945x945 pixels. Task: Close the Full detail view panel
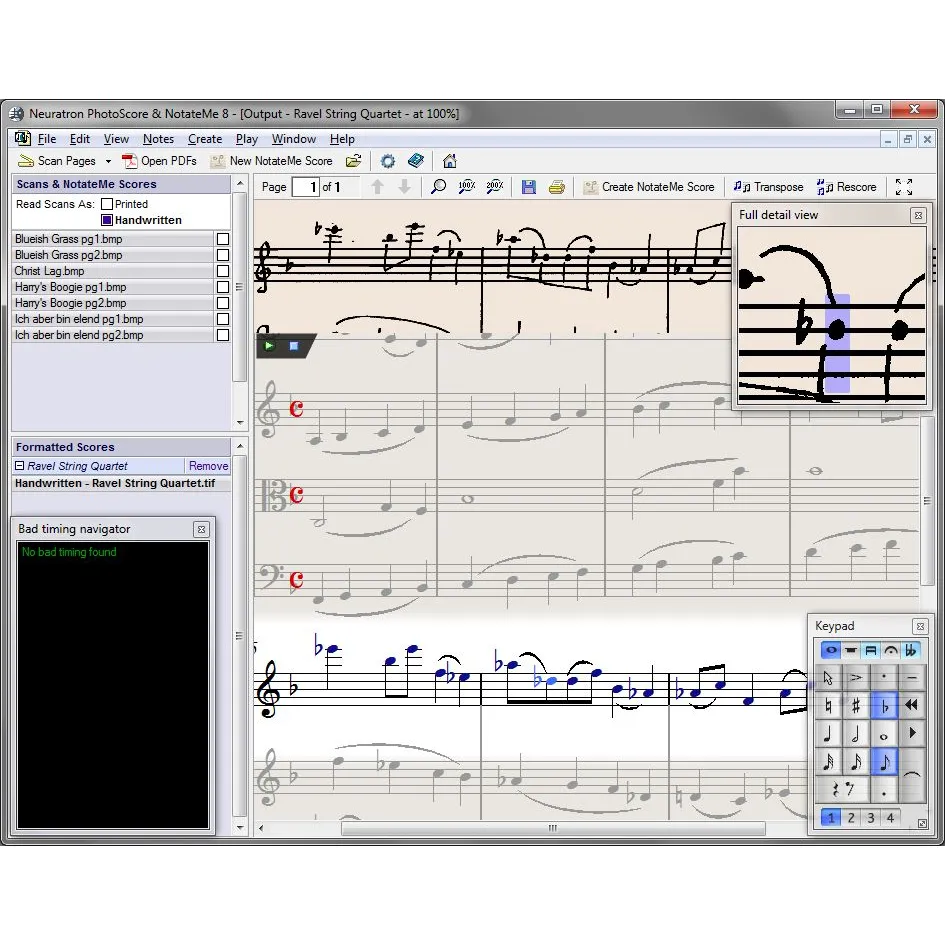click(x=918, y=215)
